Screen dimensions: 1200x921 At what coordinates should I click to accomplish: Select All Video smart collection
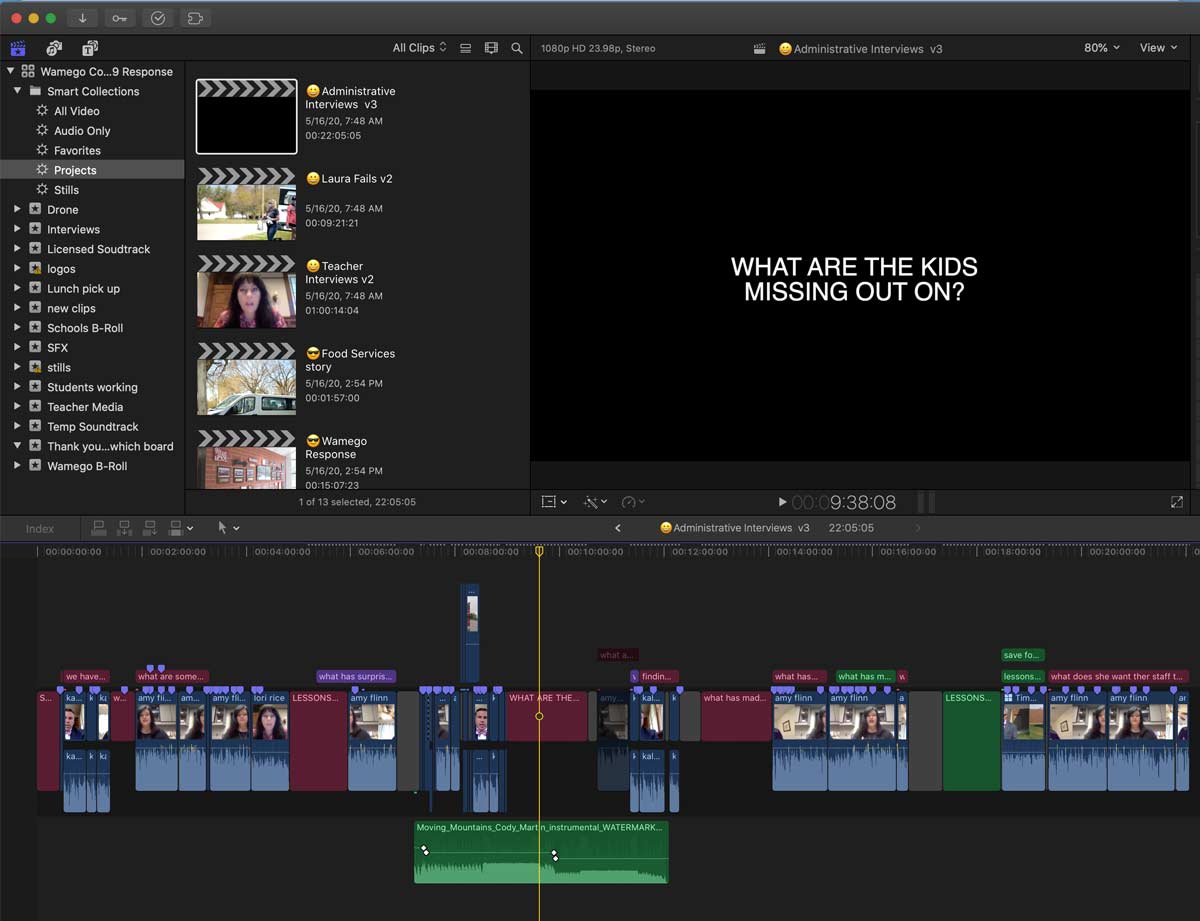click(x=76, y=111)
